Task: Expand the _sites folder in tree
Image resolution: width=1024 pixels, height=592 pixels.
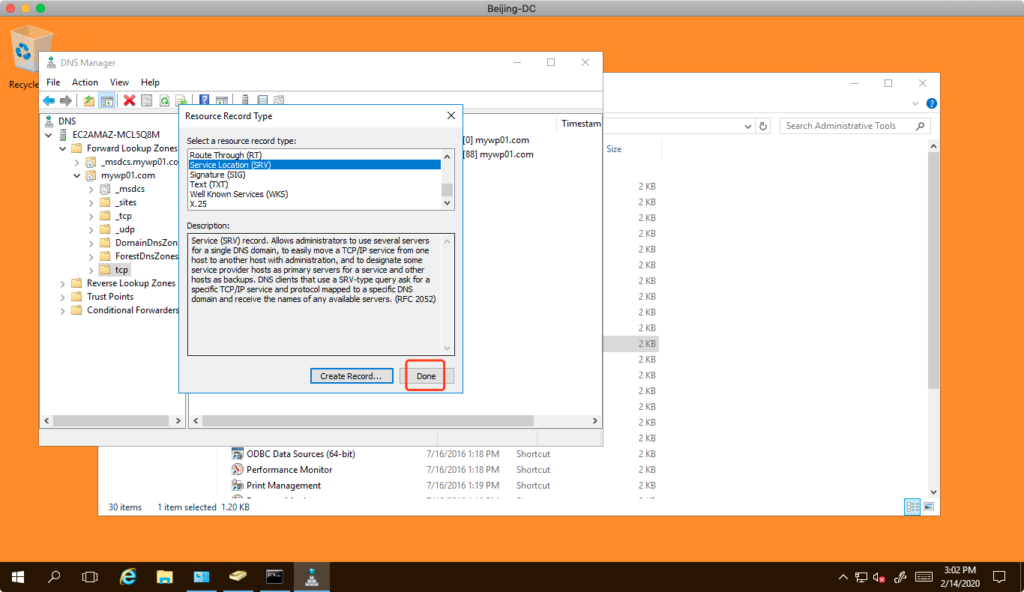Action: 91,202
